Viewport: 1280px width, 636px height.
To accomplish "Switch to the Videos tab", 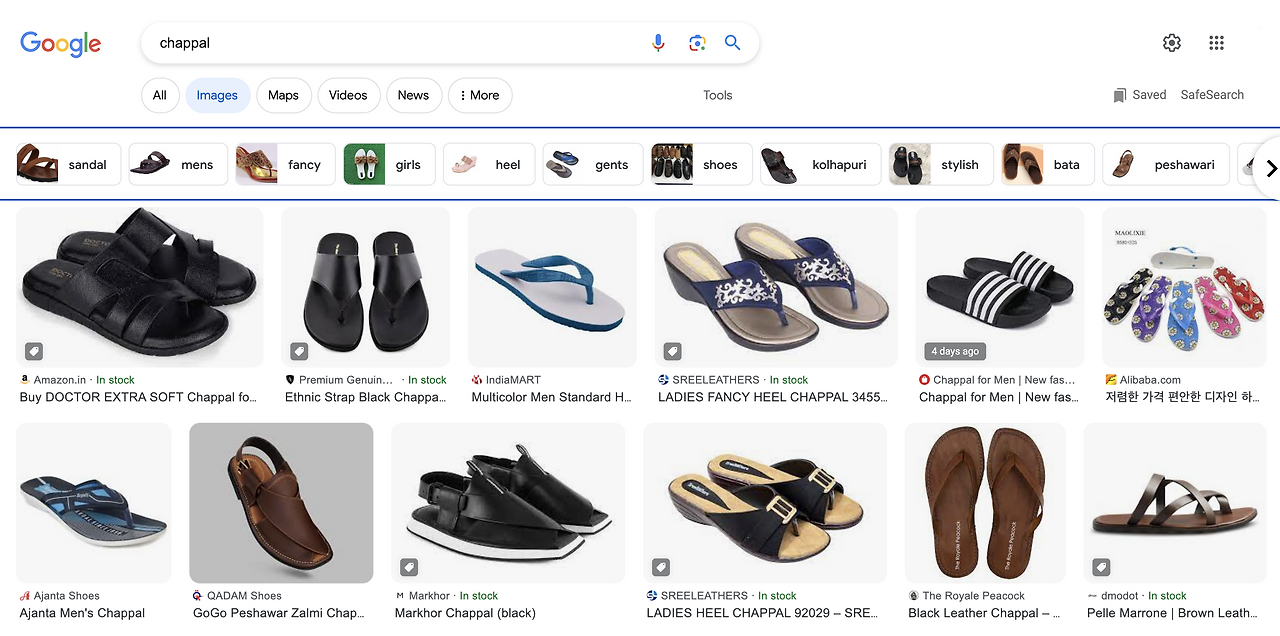I will click(348, 95).
